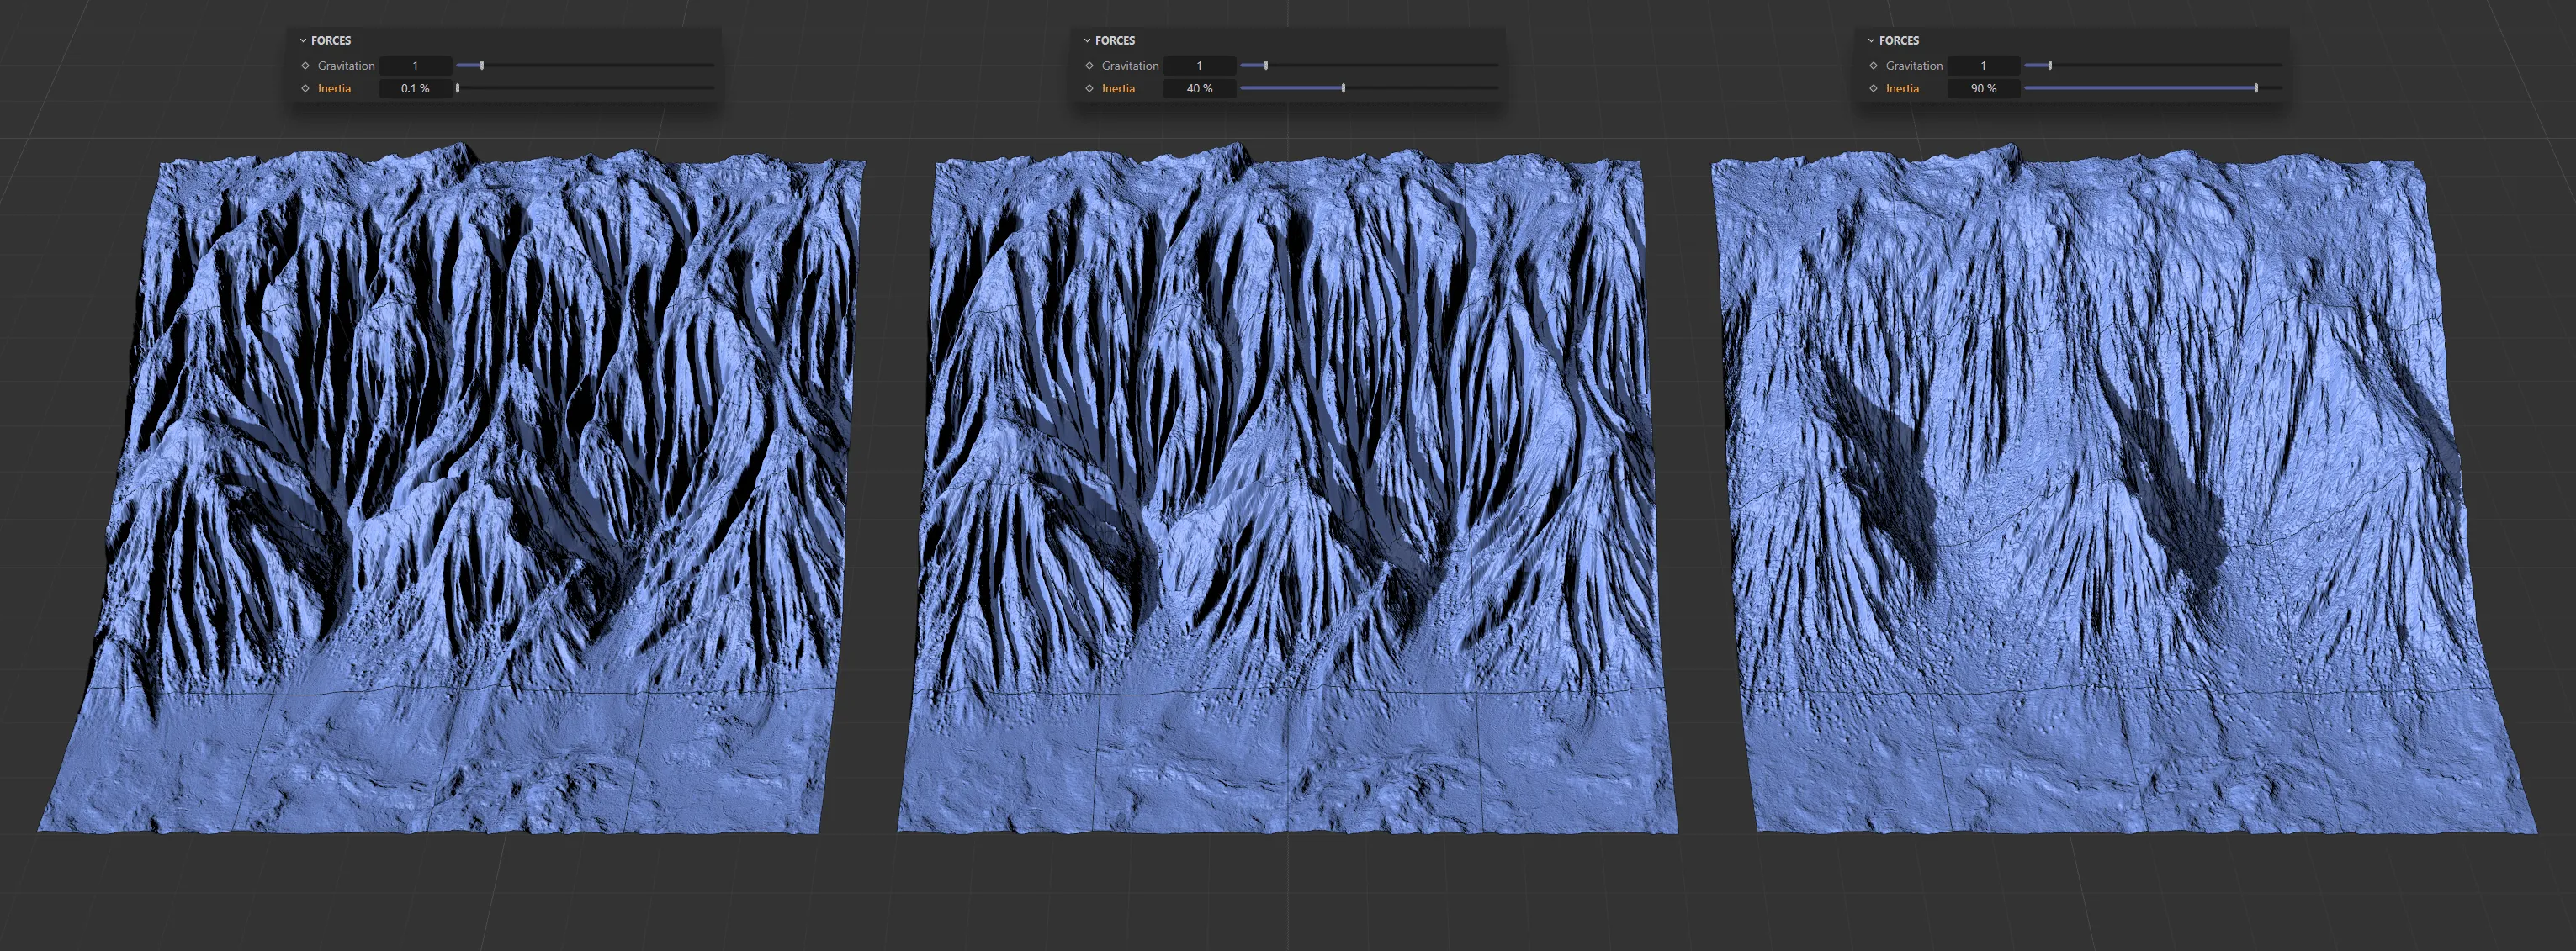Click the Inertia slider handle set at 40 %
Viewport: 2576px width, 951px height.
coord(1343,88)
